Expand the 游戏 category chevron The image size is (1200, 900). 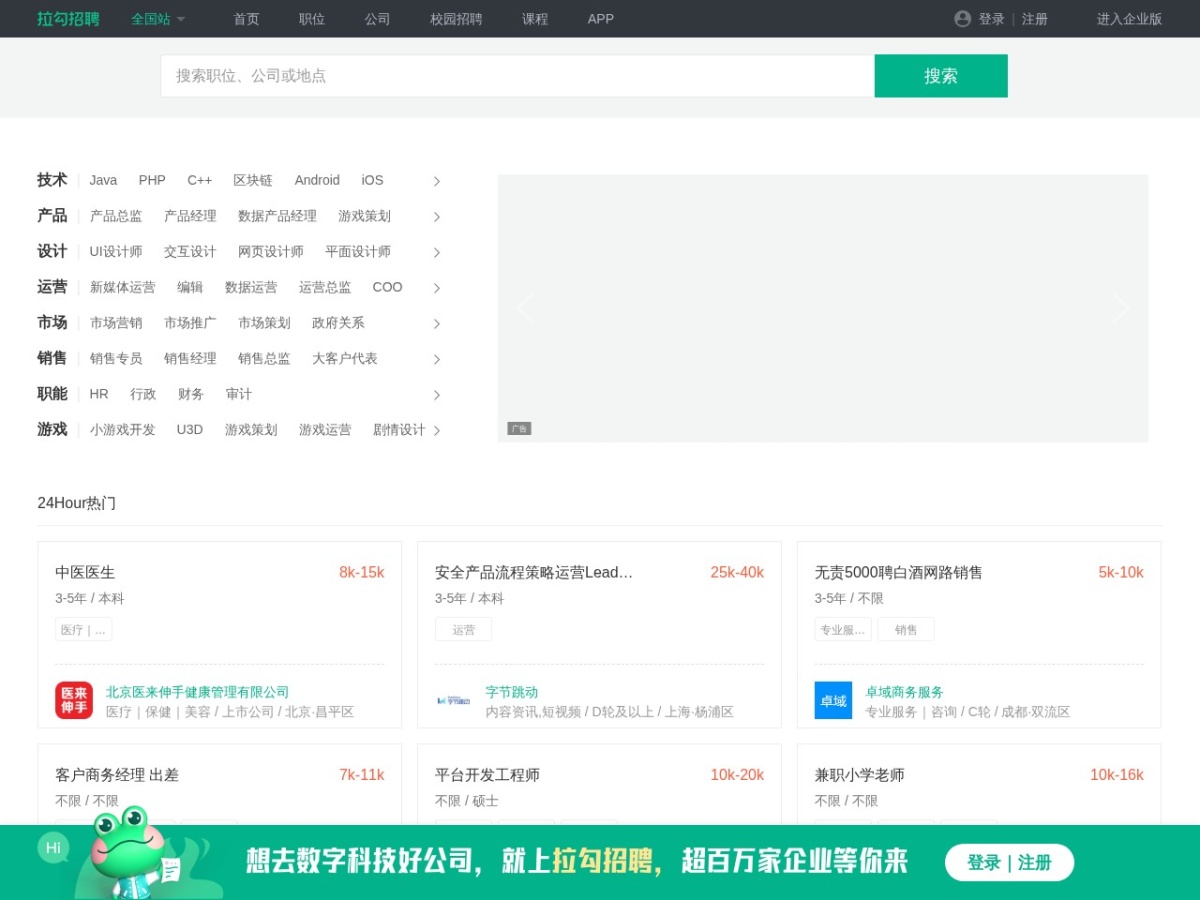coord(437,430)
